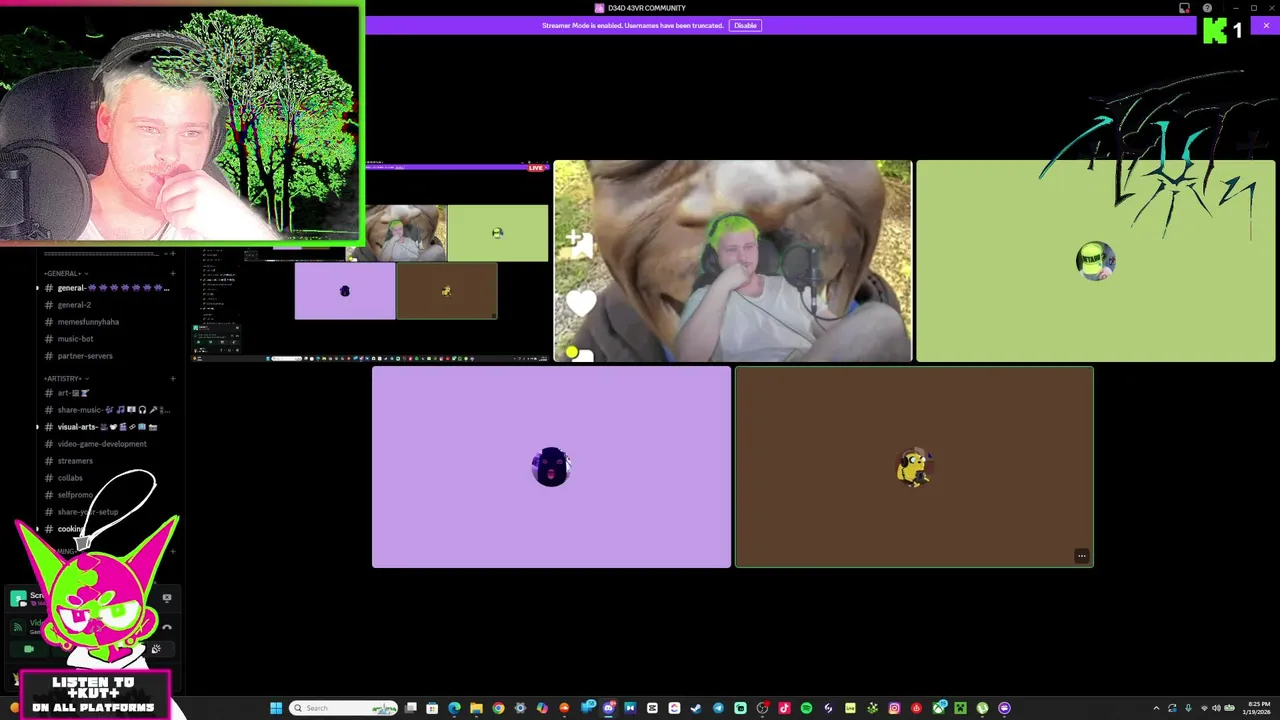This screenshot has height=720, width=1280.
Task: Open SoundCloud from taskbar
Action: [x=564, y=708]
